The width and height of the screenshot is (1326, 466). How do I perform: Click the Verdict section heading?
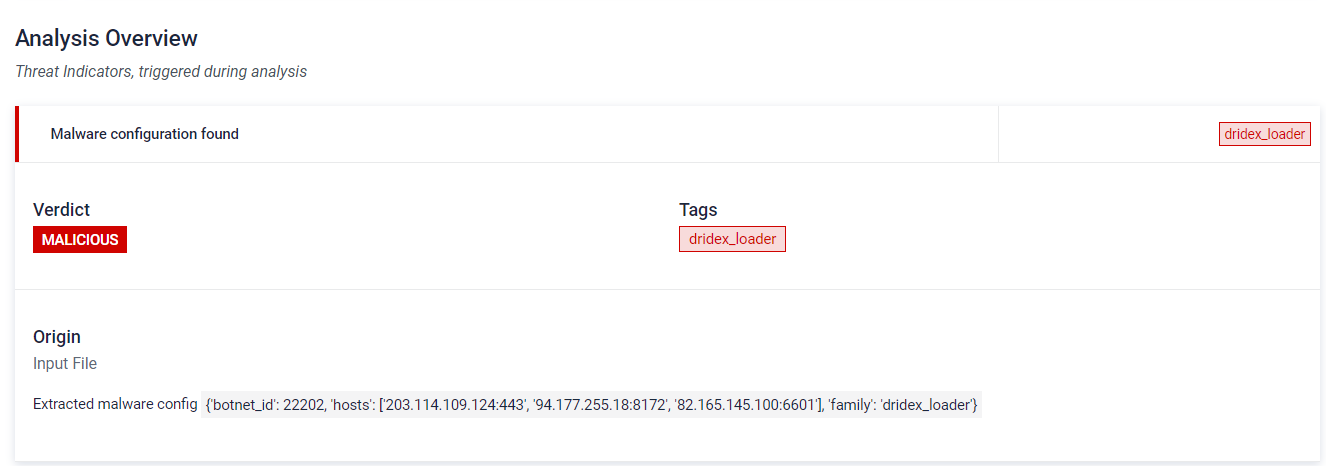coord(61,210)
